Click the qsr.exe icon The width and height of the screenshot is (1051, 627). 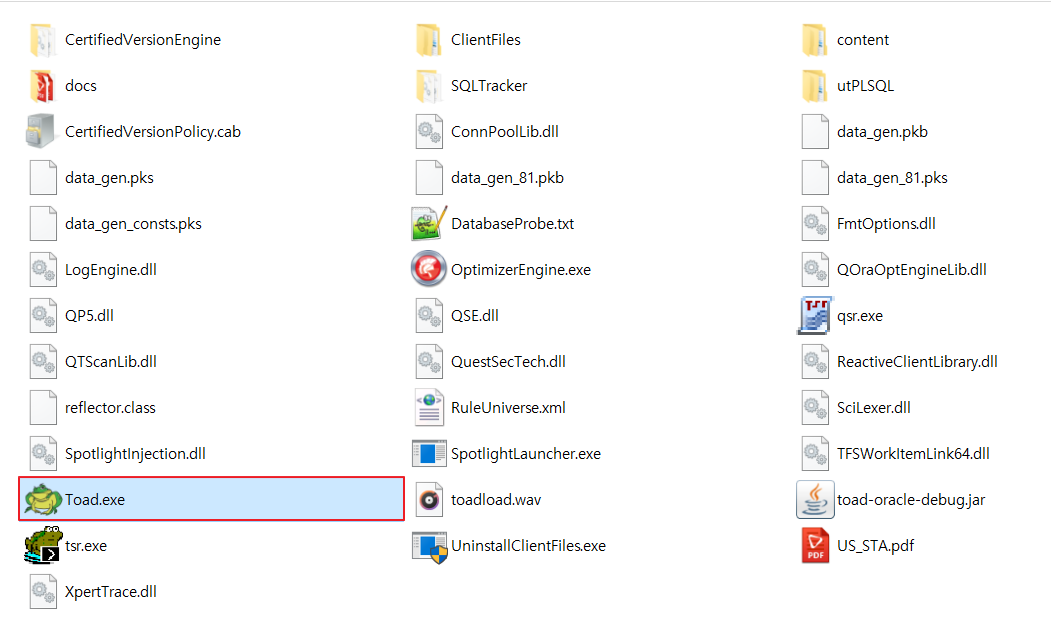point(815,315)
